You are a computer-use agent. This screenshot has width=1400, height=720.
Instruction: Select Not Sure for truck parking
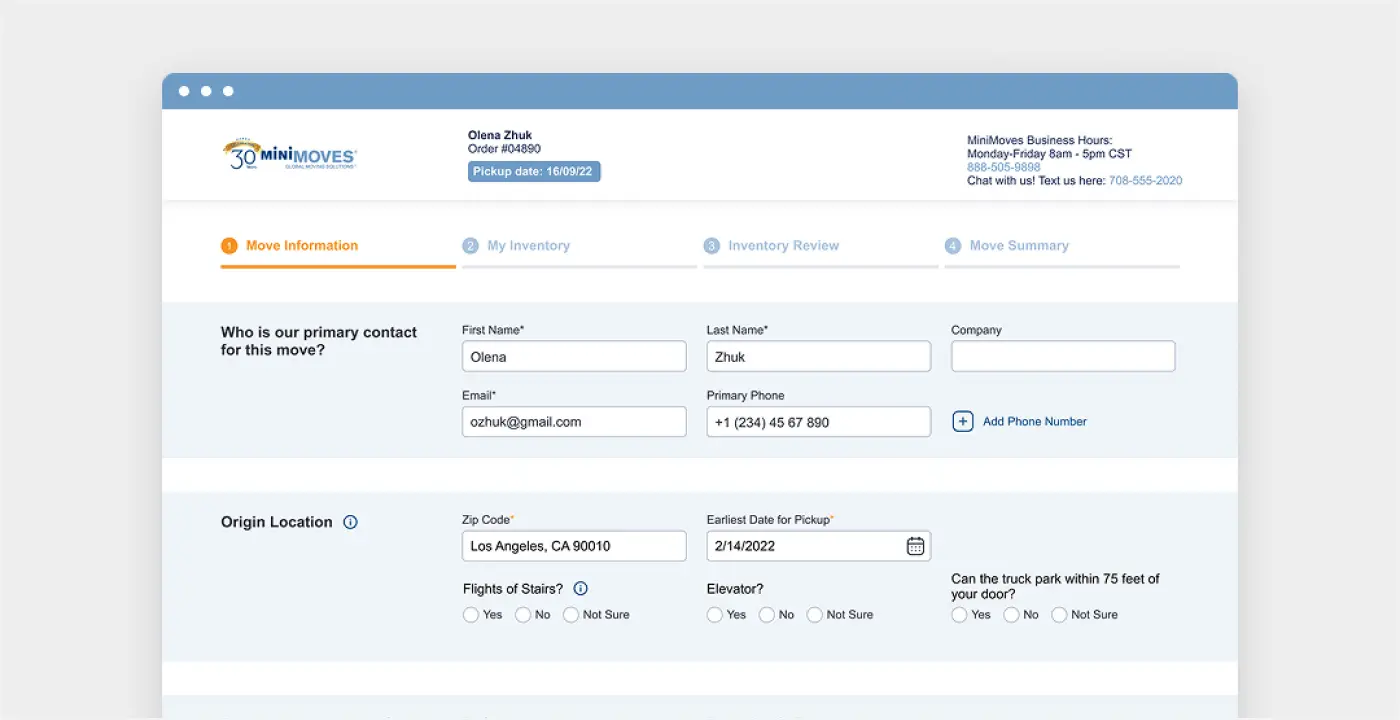[1059, 615]
